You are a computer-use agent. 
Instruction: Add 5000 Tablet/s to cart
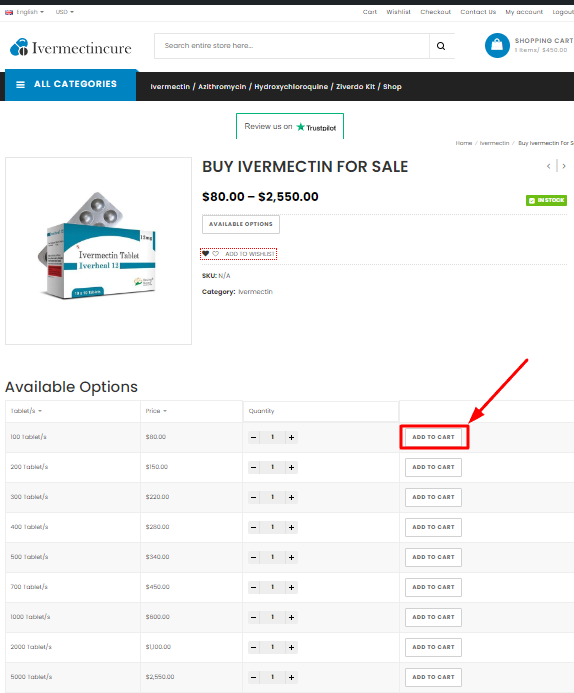point(433,677)
